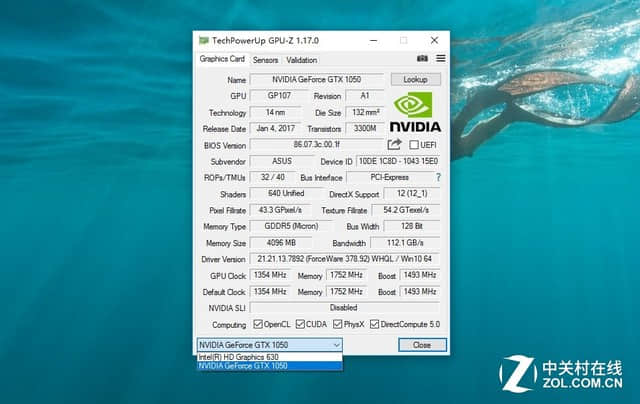The height and width of the screenshot is (404, 640).
Task: Toggle the CUDA checkbox
Action: 300,324
